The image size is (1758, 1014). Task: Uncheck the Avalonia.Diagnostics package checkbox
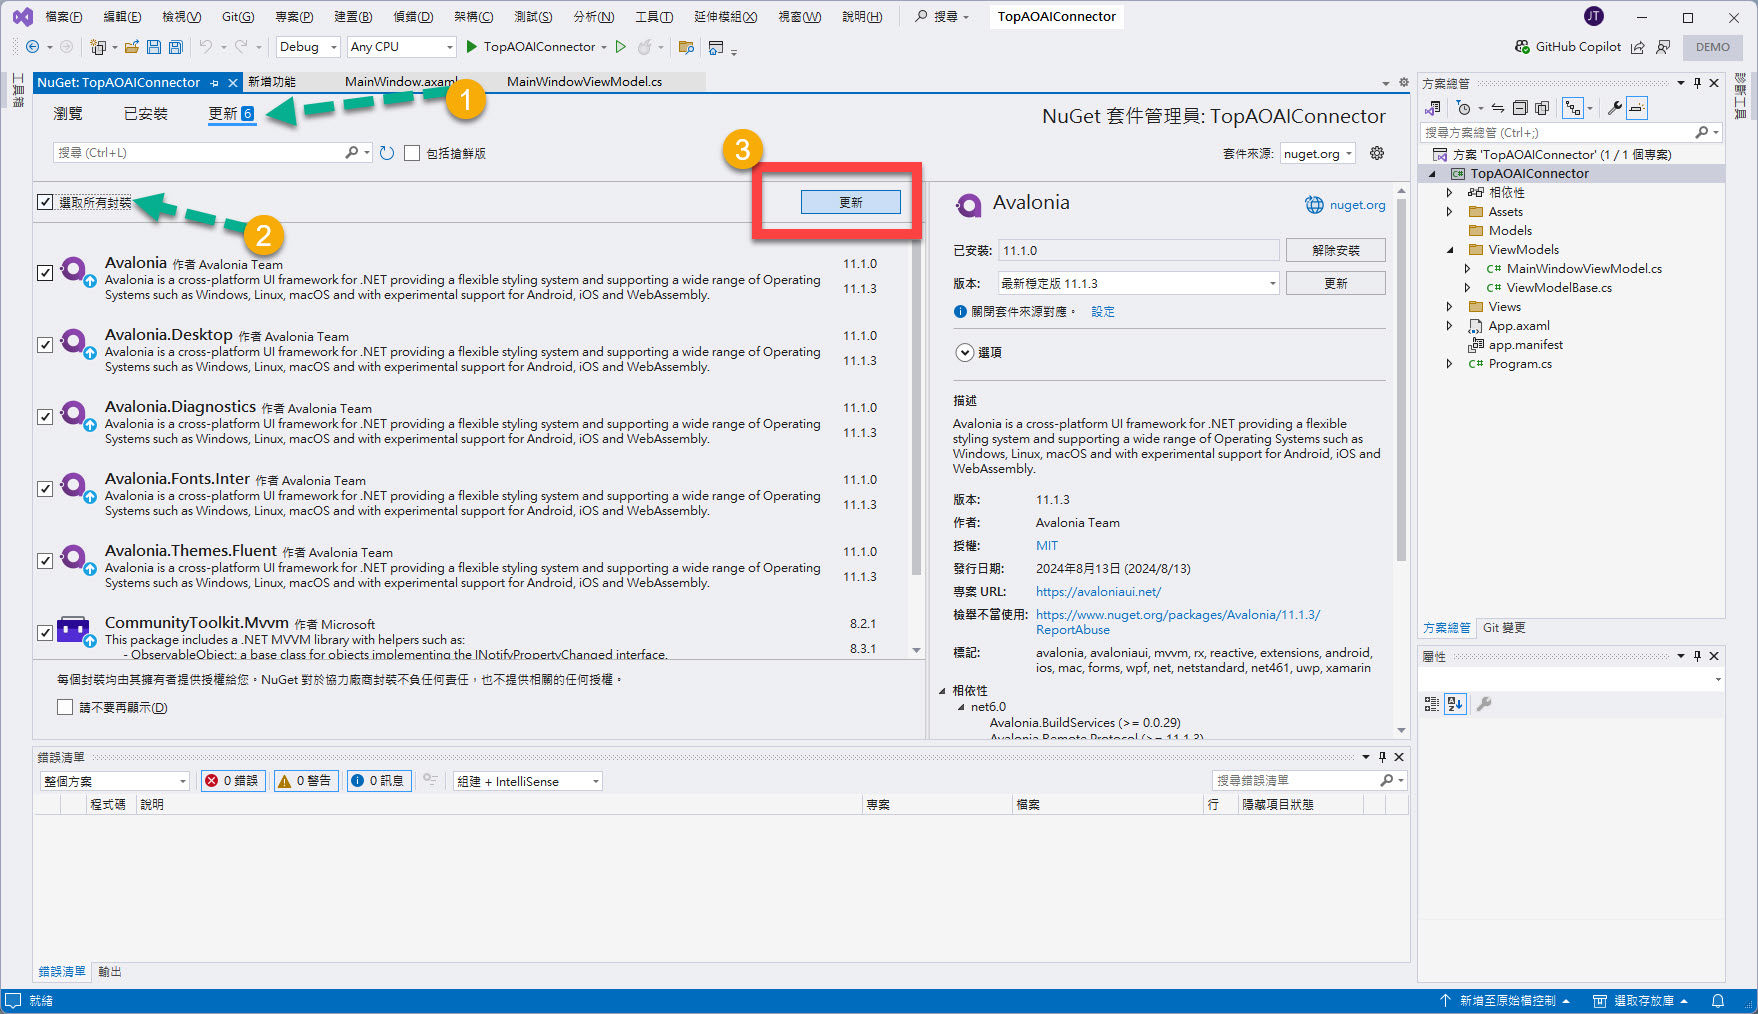[x=45, y=417]
